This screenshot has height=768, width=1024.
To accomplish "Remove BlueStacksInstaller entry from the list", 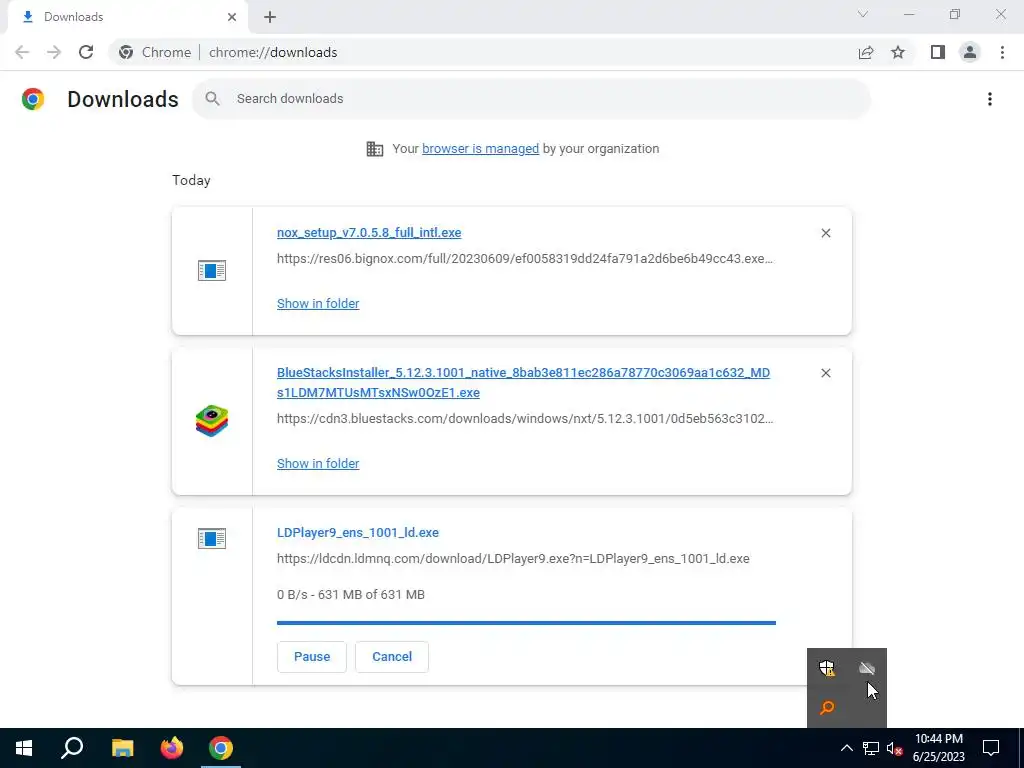I will pyautogui.click(x=825, y=373).
